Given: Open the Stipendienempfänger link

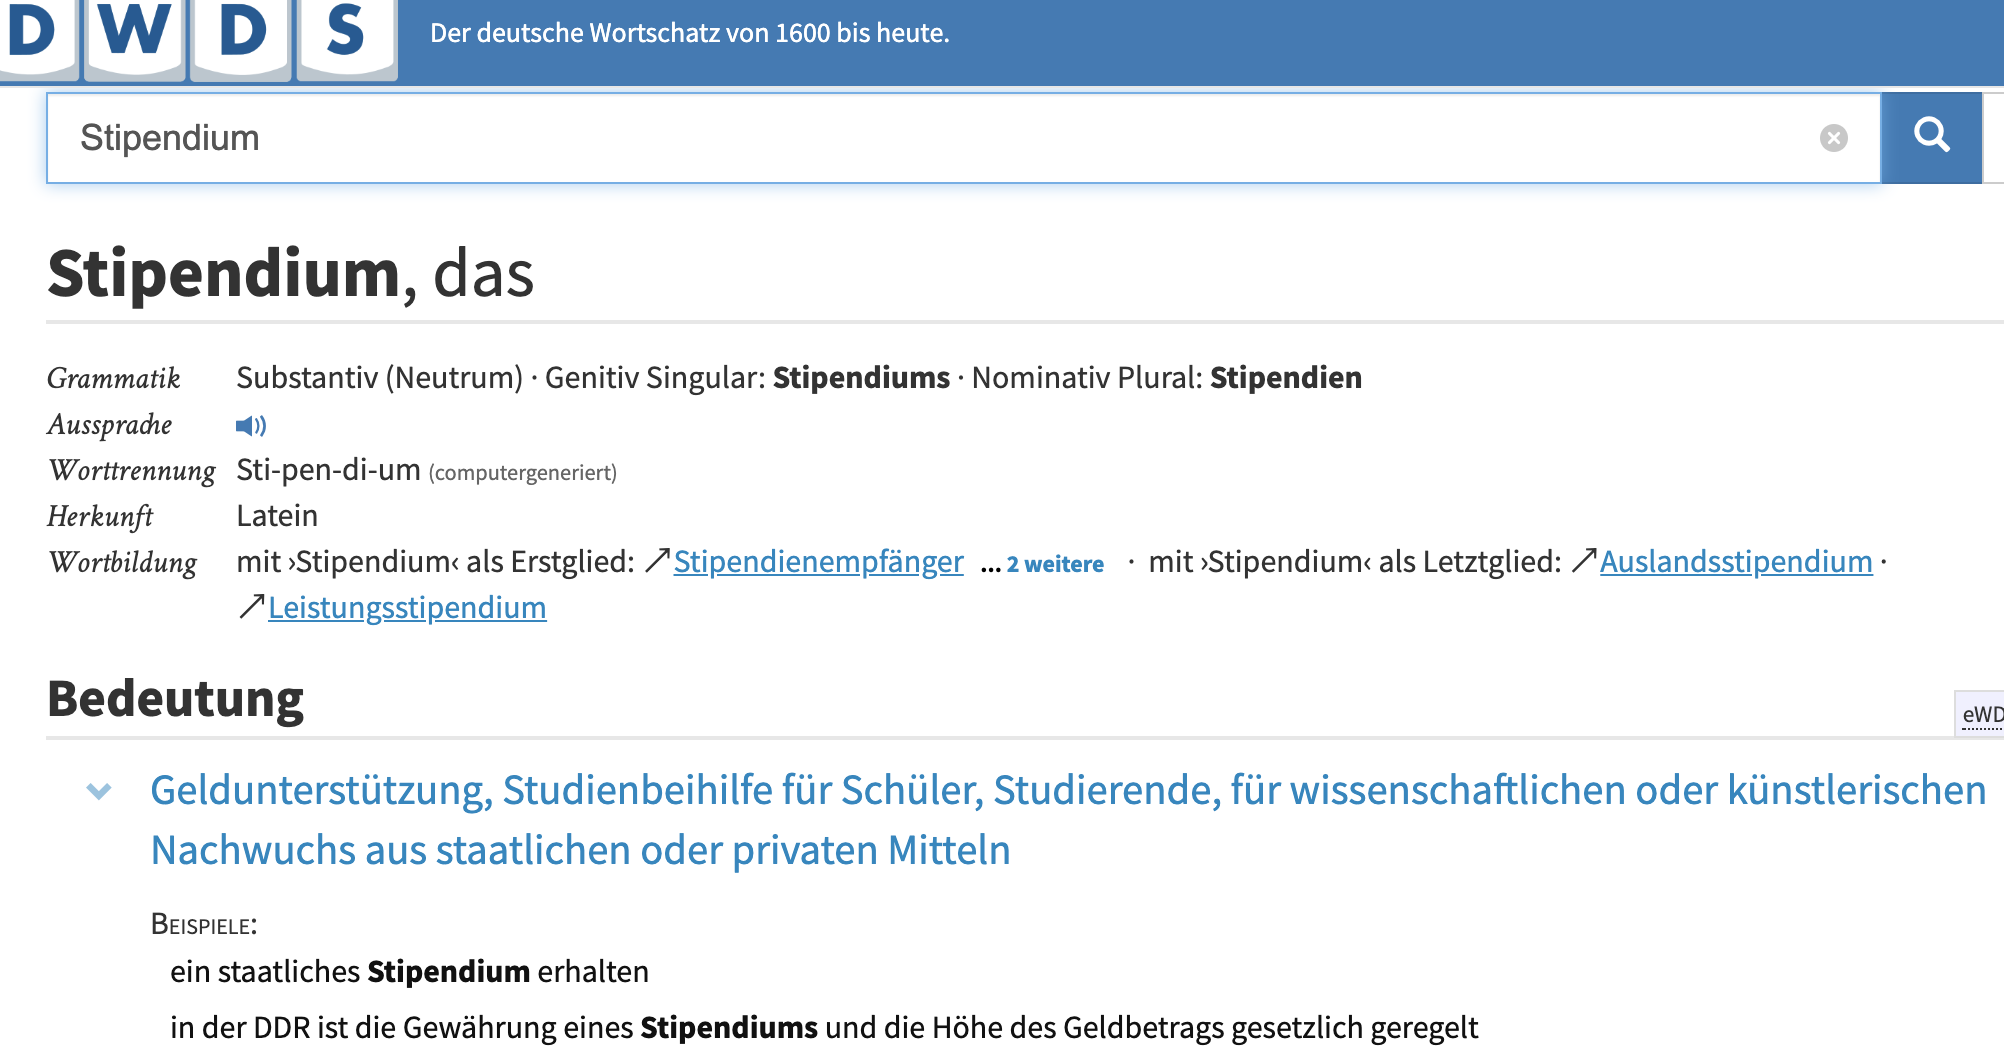Looking at the screenshot, I should click(818, 562).
